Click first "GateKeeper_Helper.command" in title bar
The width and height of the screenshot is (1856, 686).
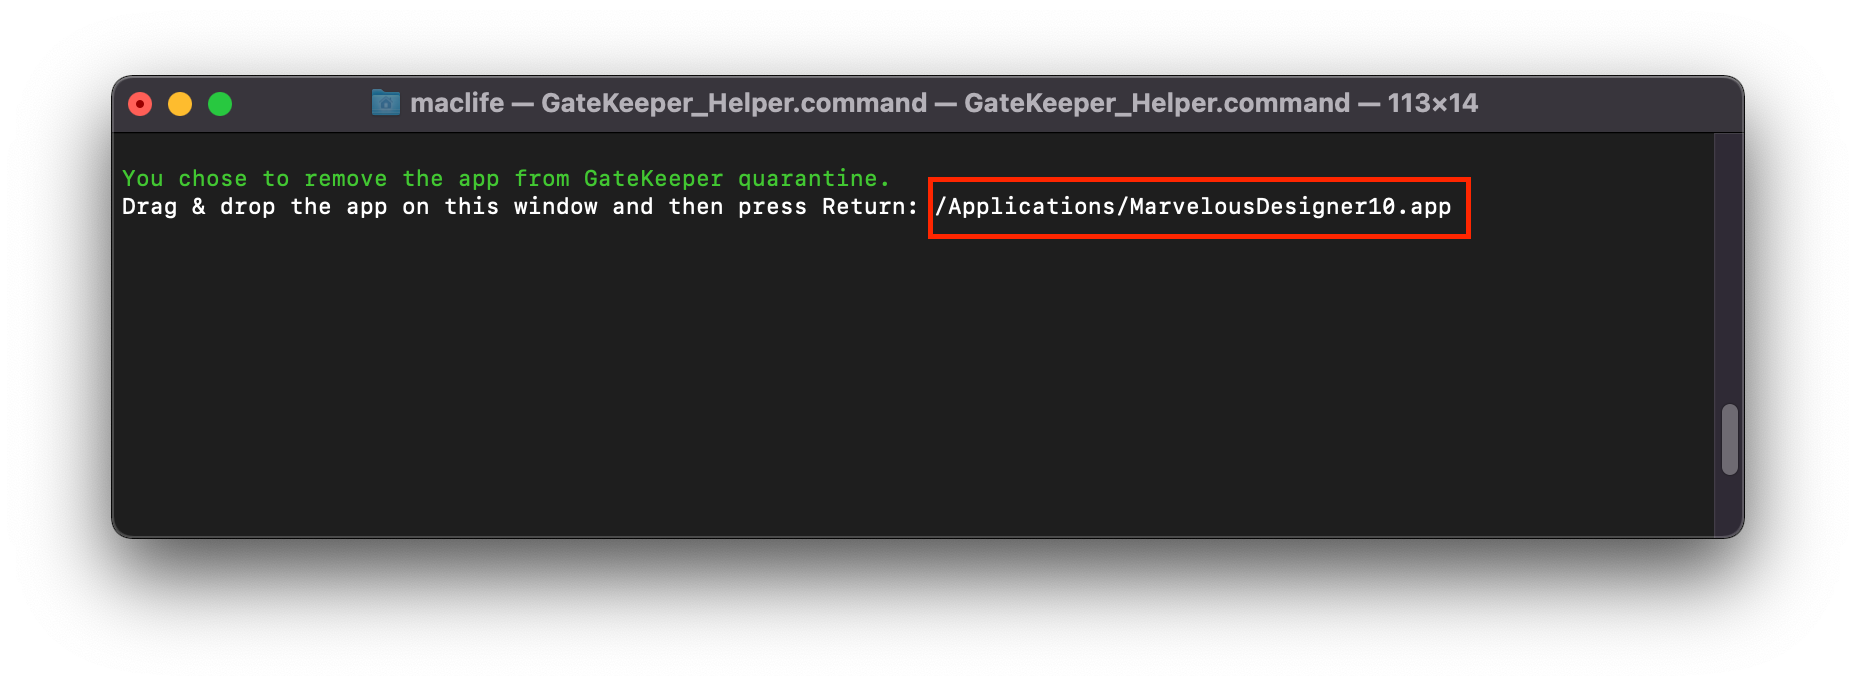click(x=734, y=103)
